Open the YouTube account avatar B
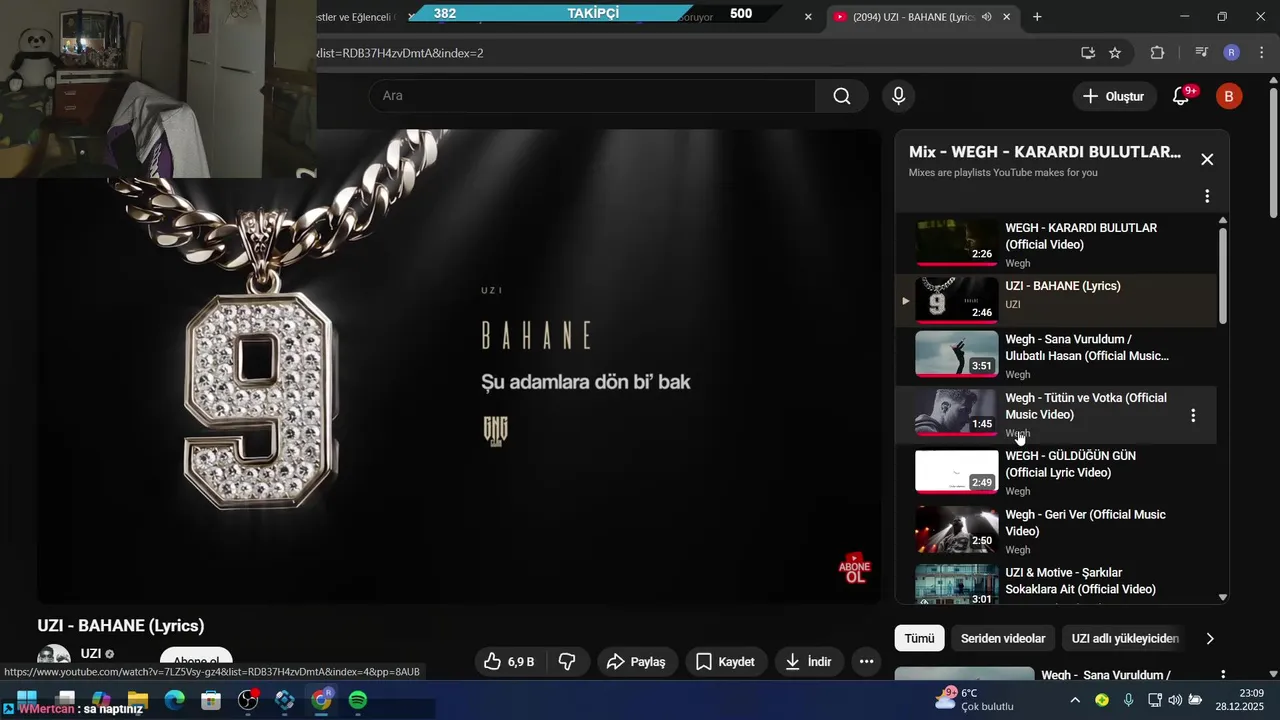This screenshot has width=1280, height=720. pyautogui.click(x=1228, y=96)
